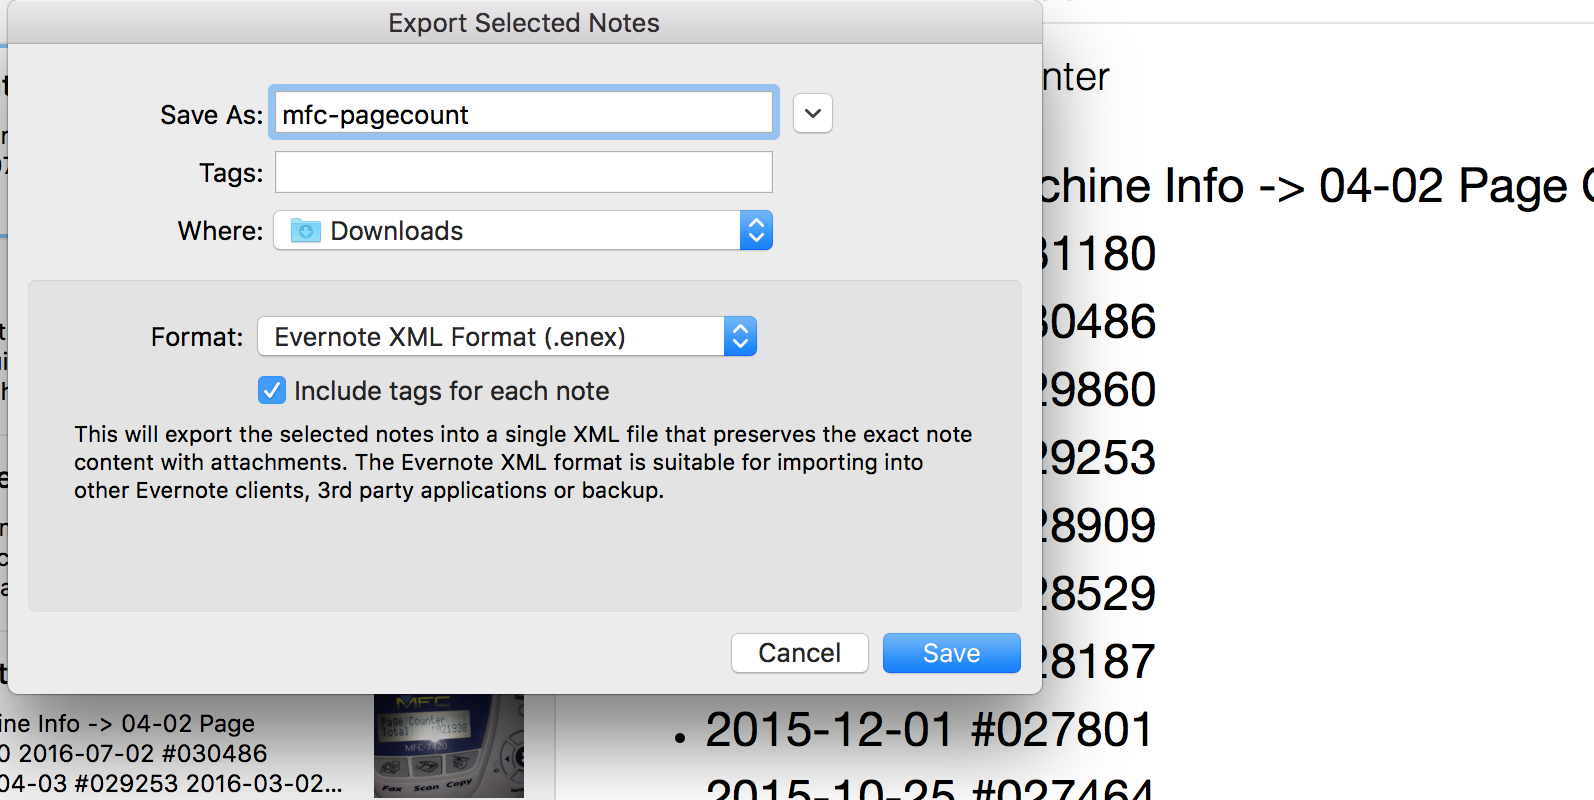Click the '04-03 #029253 2016-03-02...' snippet in note list
Screen dimensions: 1594x800
pyautogui.click(x=171, y=783)
